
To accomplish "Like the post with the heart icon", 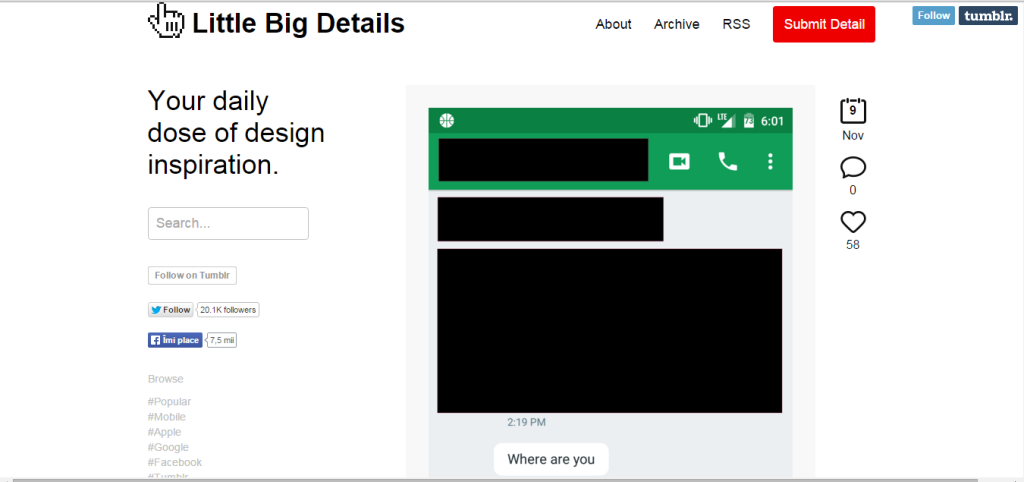I will 853,222.
